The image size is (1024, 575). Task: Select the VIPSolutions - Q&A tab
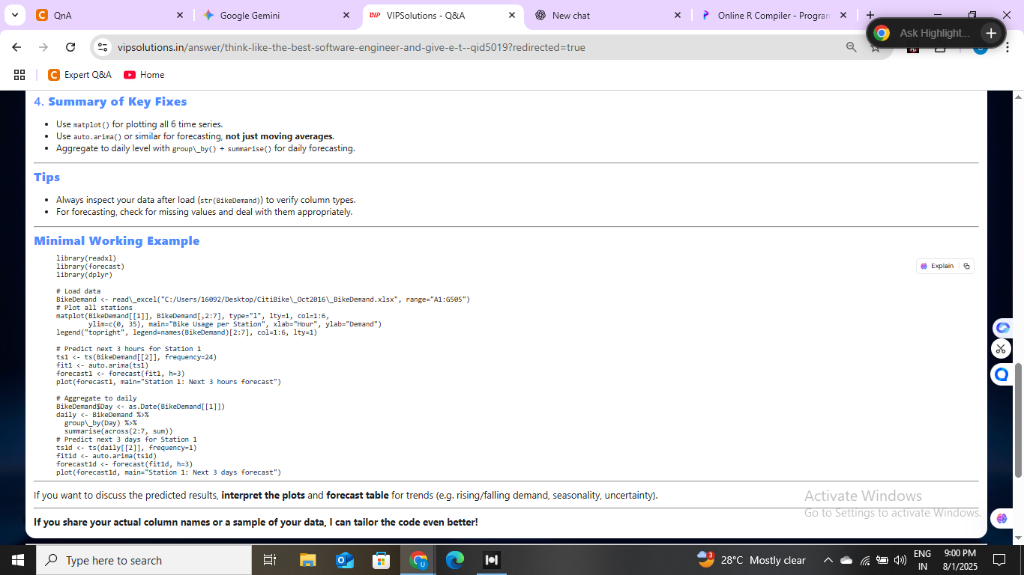click(443, 15)
